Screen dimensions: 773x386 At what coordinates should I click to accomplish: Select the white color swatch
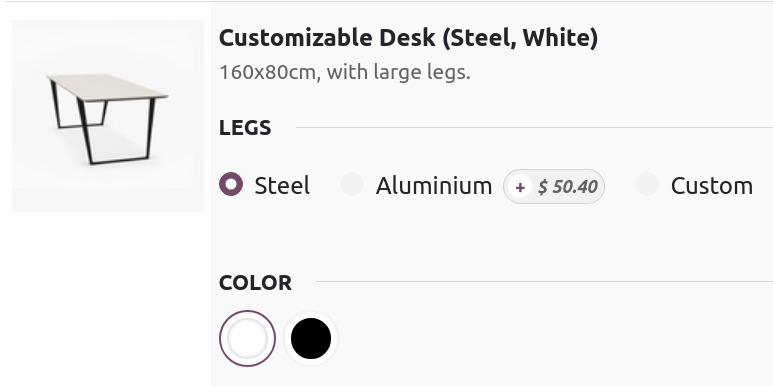point(247,338)
